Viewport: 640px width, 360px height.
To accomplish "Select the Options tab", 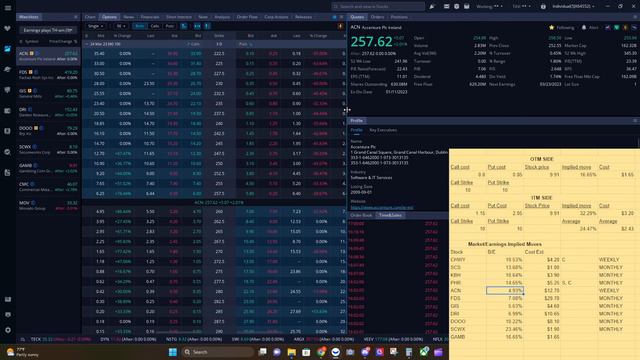I will [109, 17].
